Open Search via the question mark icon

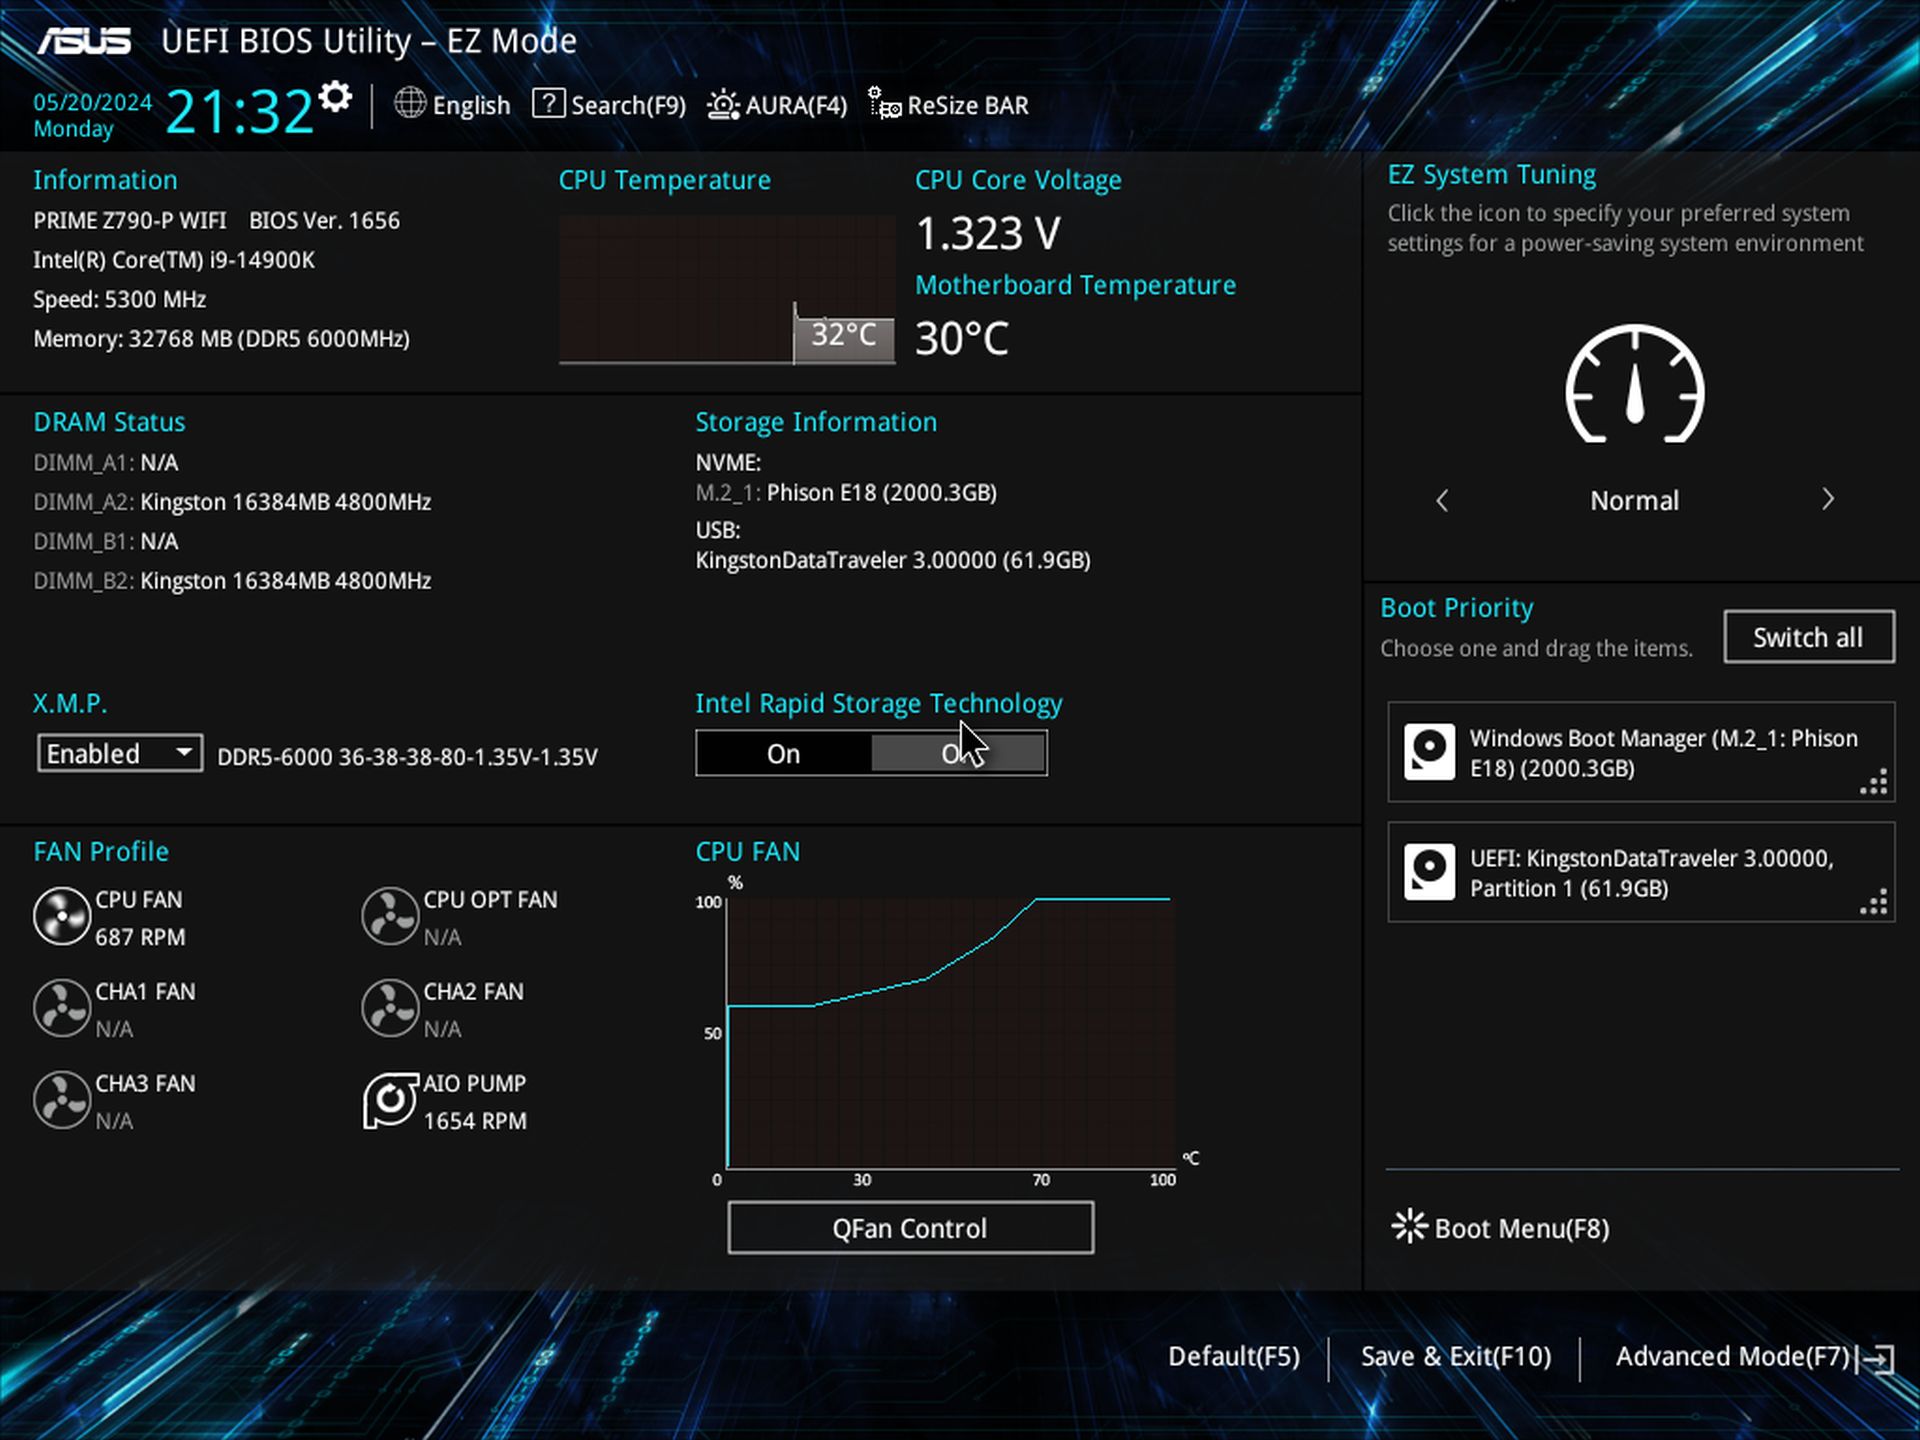point(548,103)
